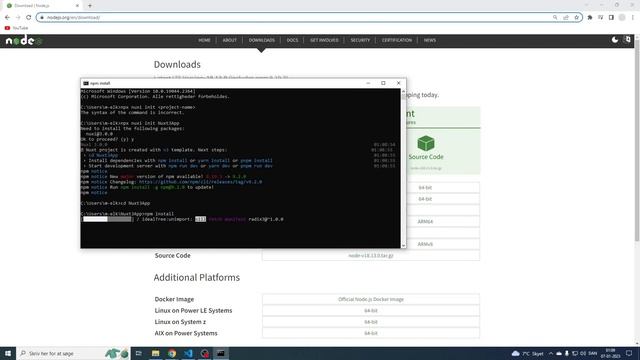This screenshot has height=360, width=640.
Task: Select the Command Prompt taskbar icon
Action: [x=221, y=353]
